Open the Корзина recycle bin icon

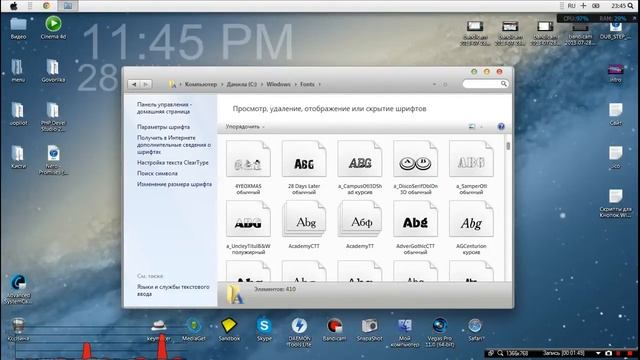pyautogui.click(x=18, y=329)
